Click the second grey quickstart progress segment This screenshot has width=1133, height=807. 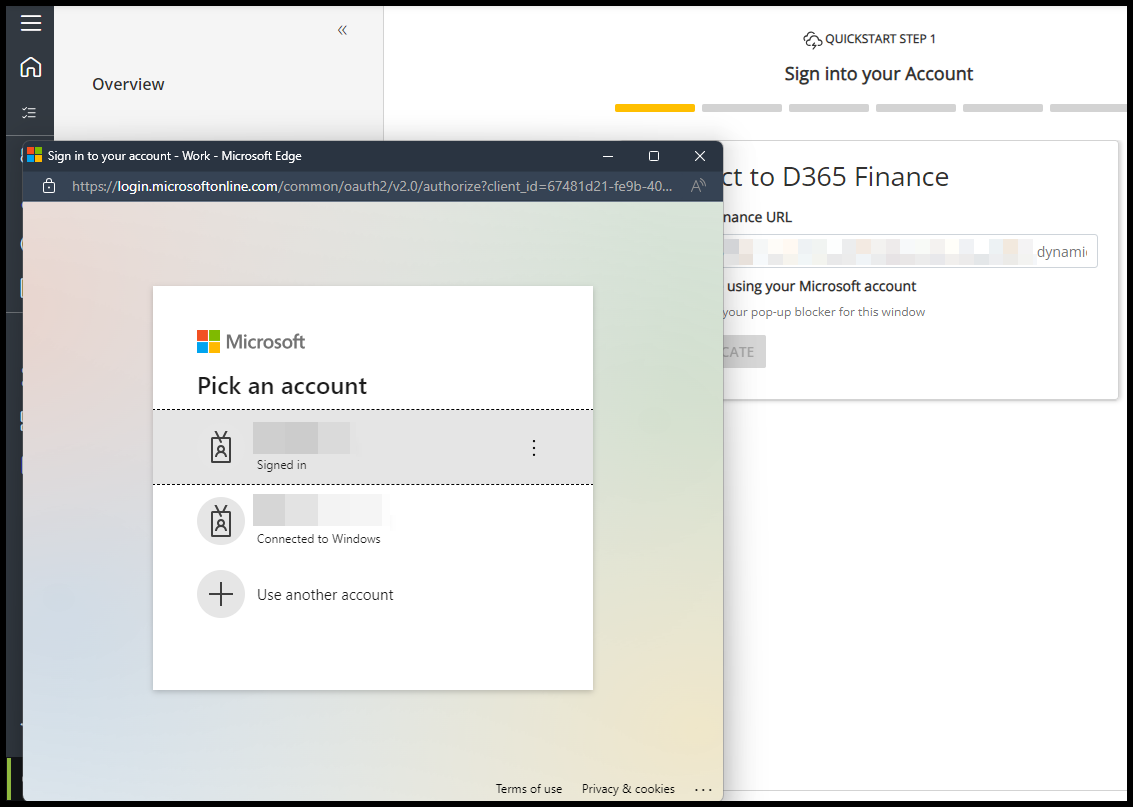tap(742, 108)
